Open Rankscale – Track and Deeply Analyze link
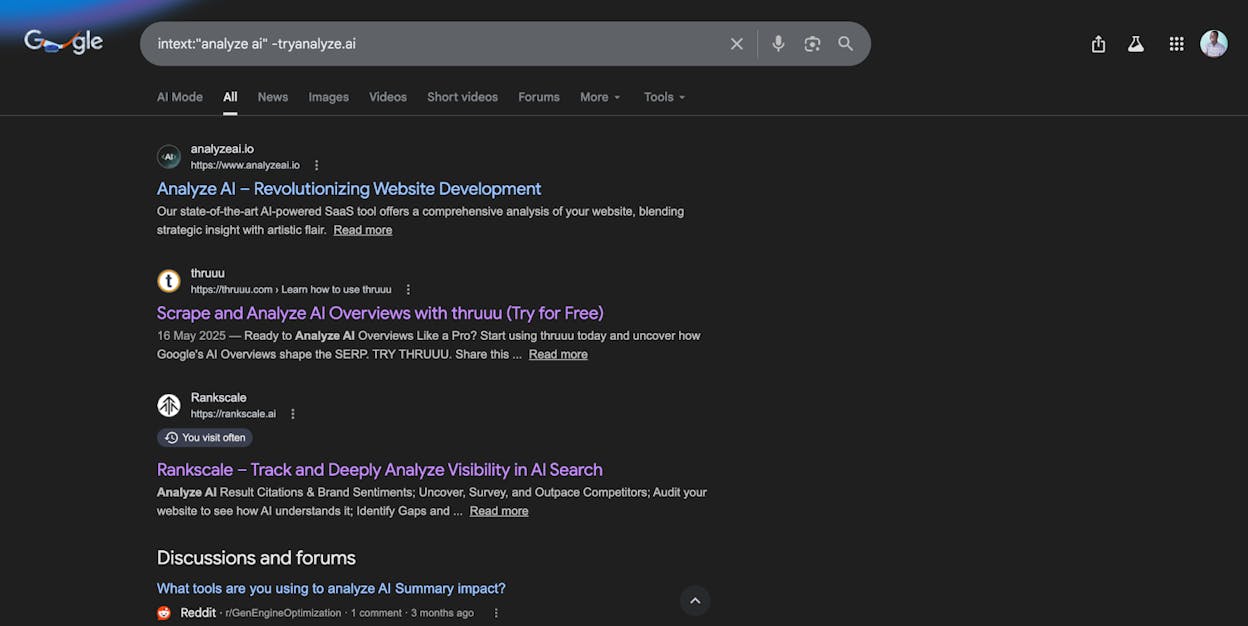This screenshot has height=626, width=1248. click(380, 469)
